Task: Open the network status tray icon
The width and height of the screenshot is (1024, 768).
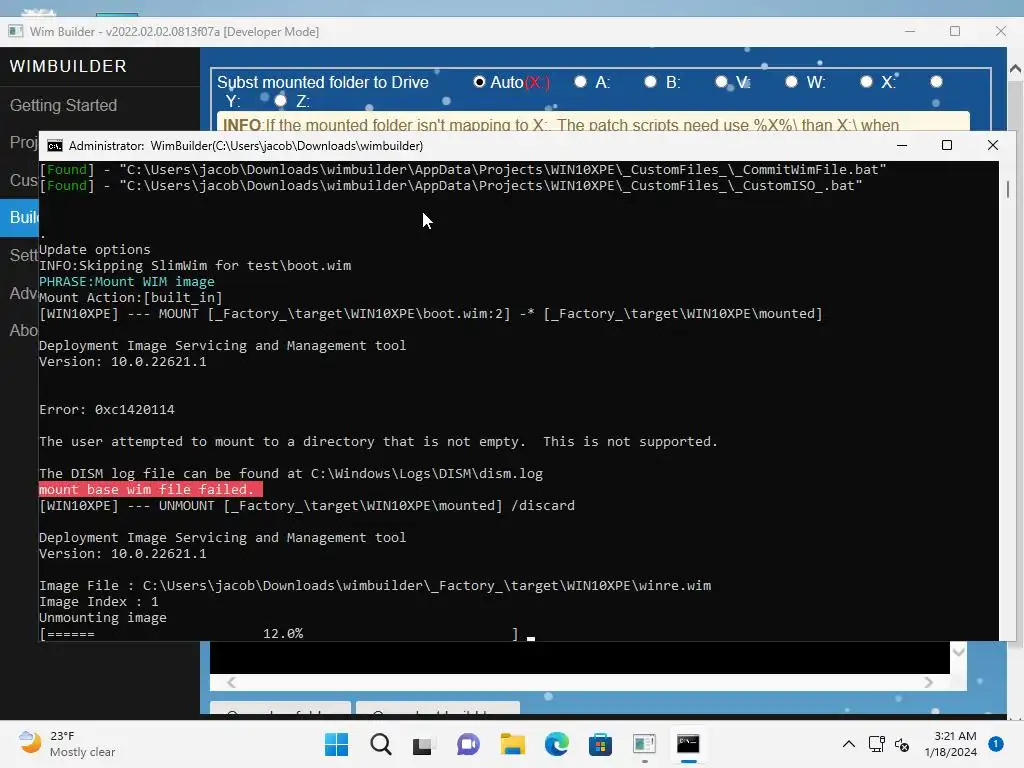Action: (876, 744)
